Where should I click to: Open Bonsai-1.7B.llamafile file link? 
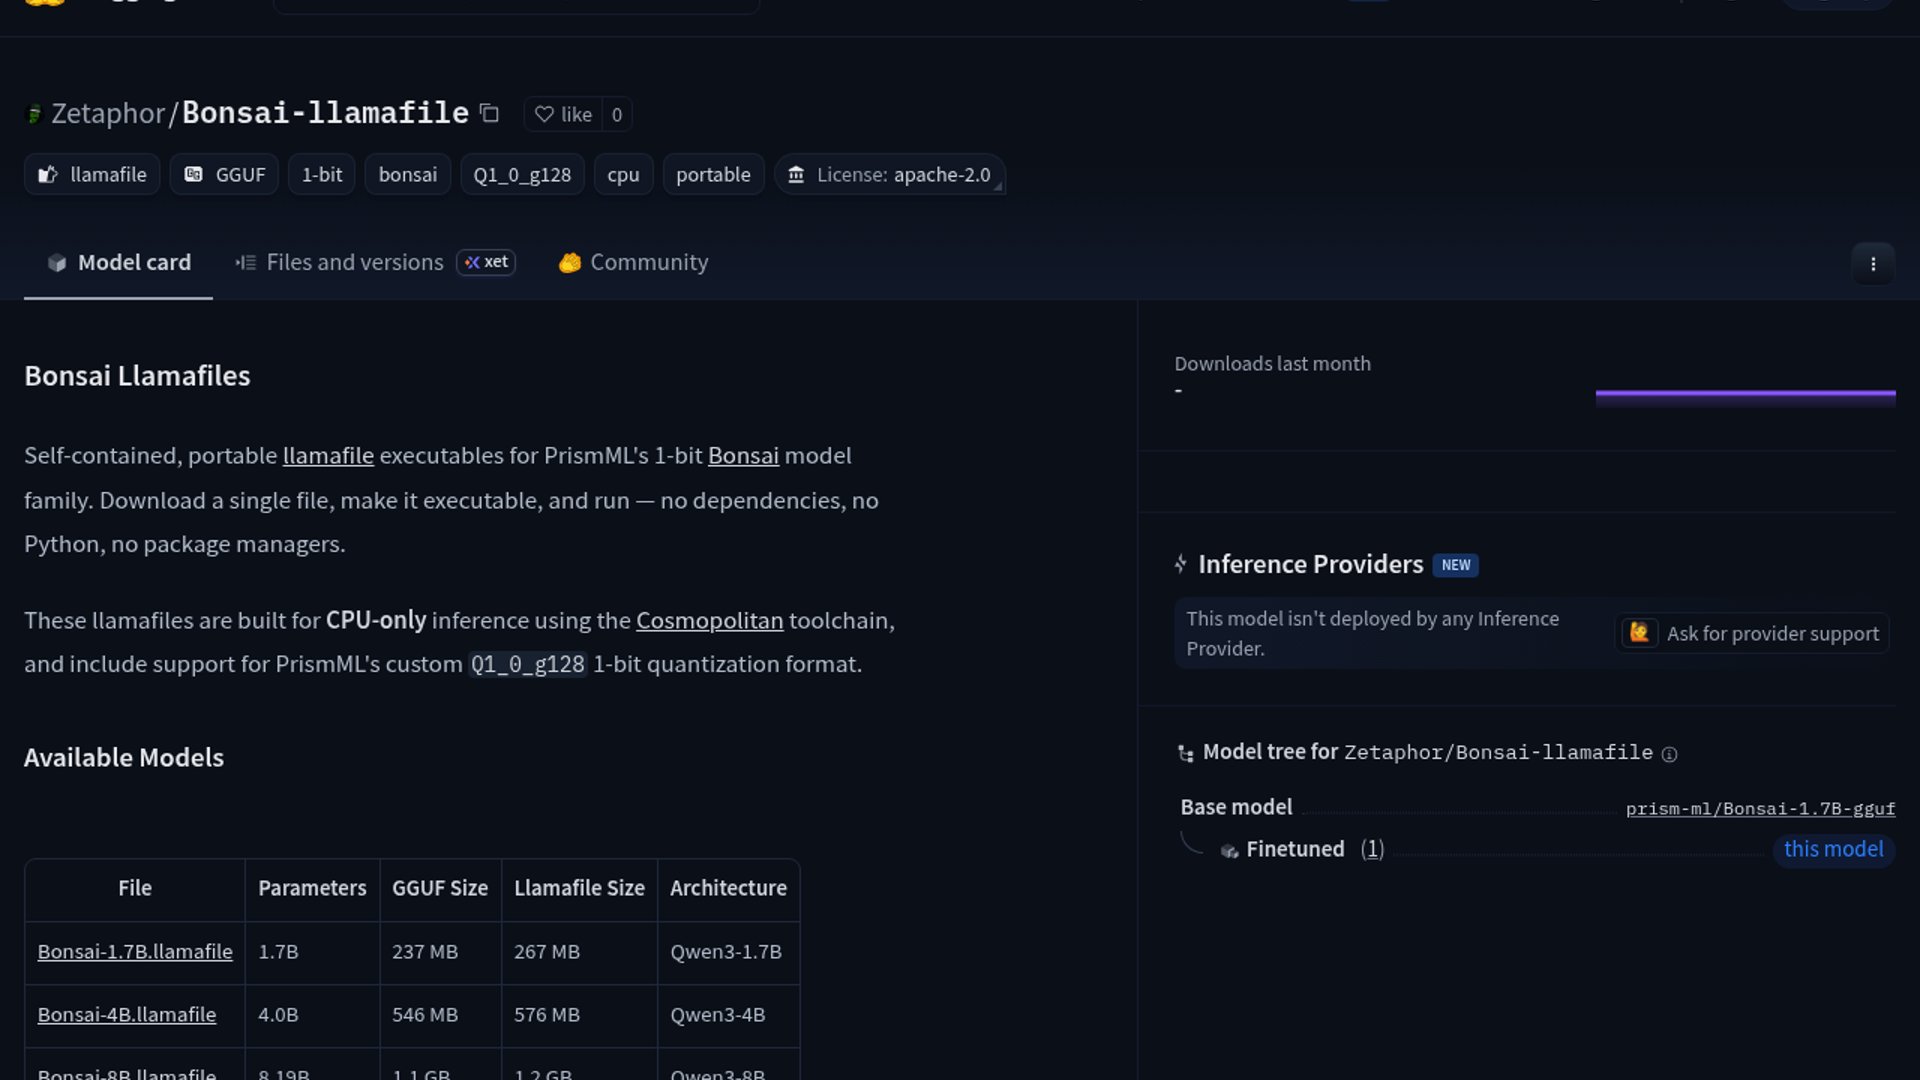tap(135, 952)
